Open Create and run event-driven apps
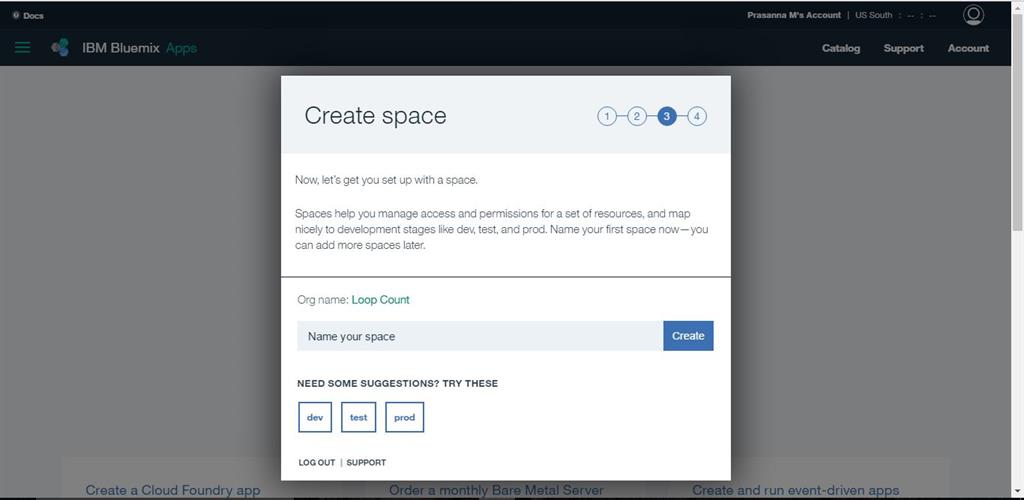 tap(795, 490)
